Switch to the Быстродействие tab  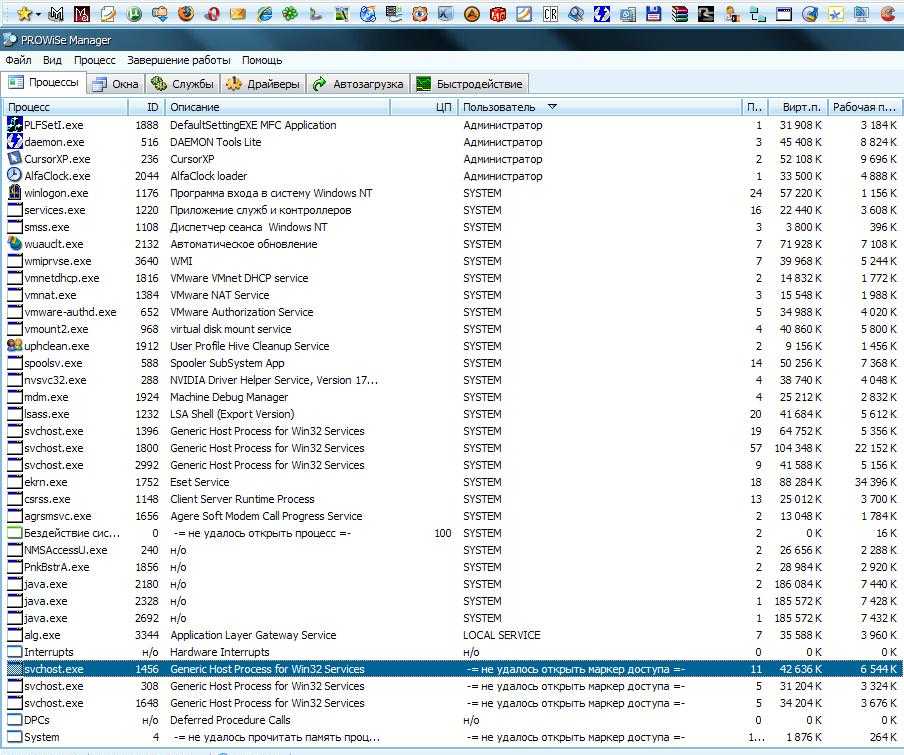click(469, 84)
